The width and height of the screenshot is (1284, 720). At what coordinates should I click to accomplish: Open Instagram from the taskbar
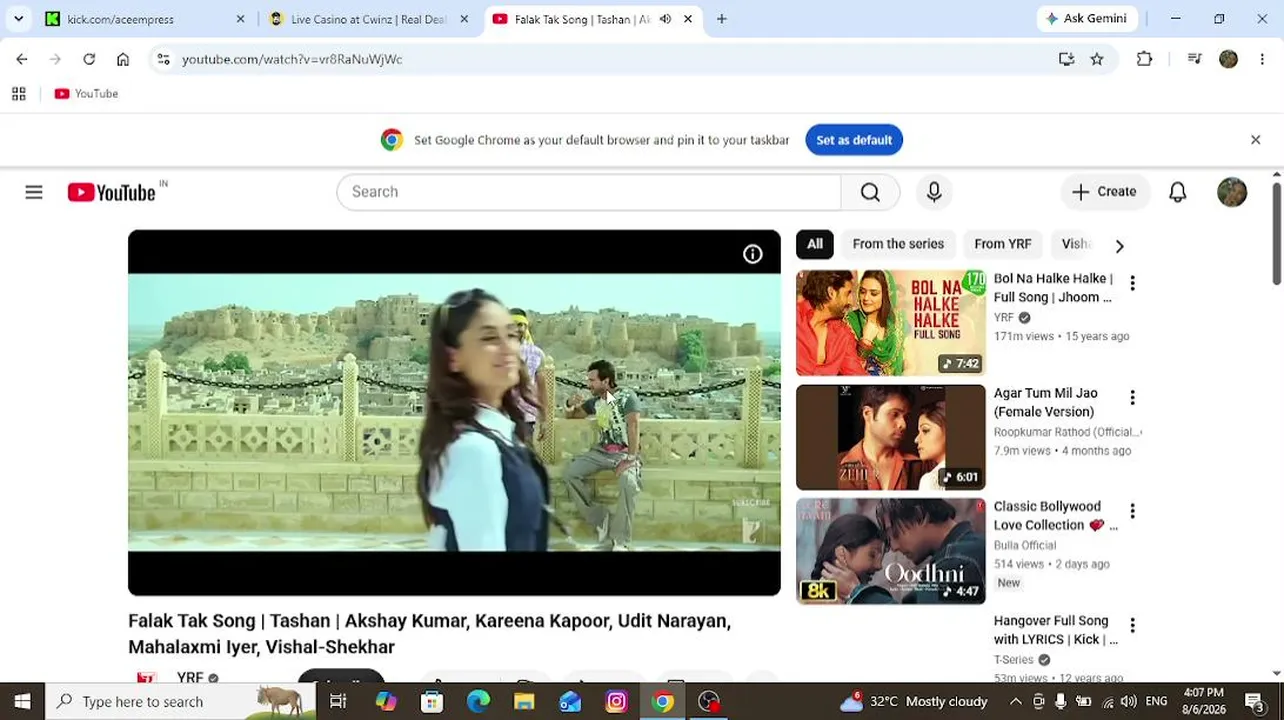pyautogui.click(x=616, y=702)
